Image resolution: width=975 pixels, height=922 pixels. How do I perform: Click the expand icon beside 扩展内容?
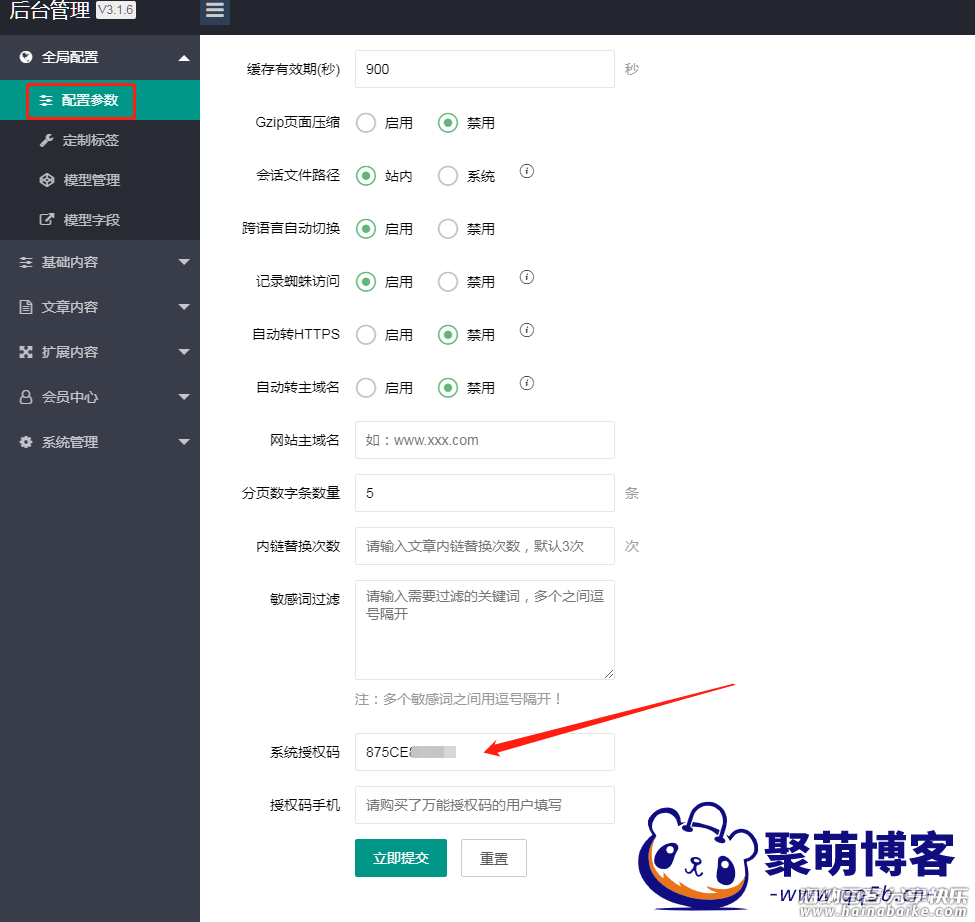[25, 352]
